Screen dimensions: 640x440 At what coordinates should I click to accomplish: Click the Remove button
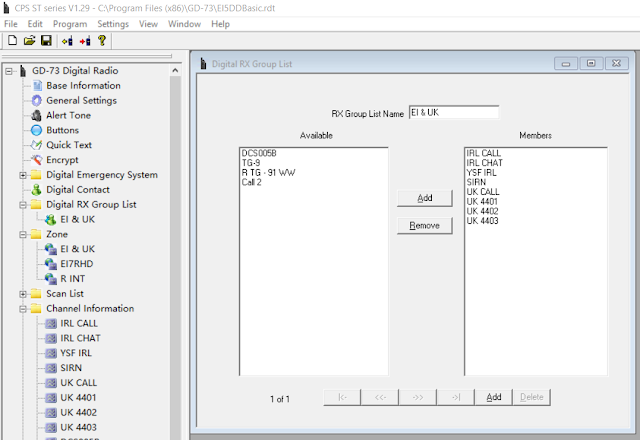pos(424,225)
